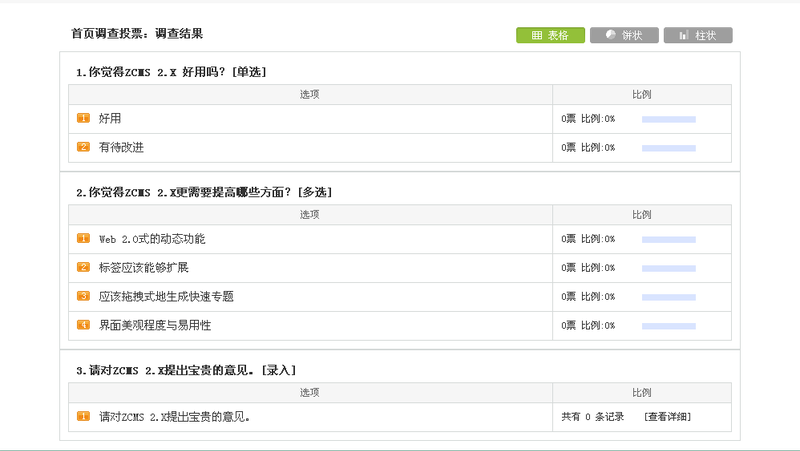
Task: Click the number 1 badge beside 好用
Action: click(x=84, y=118)
